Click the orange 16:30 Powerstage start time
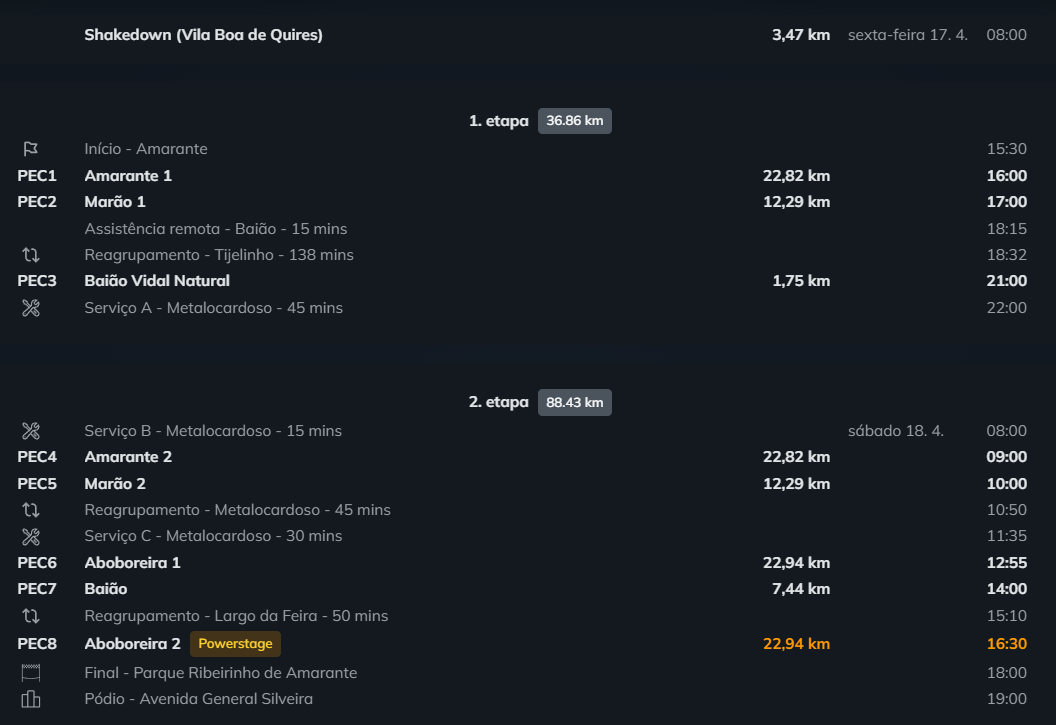 click(x=1006, y=643)
